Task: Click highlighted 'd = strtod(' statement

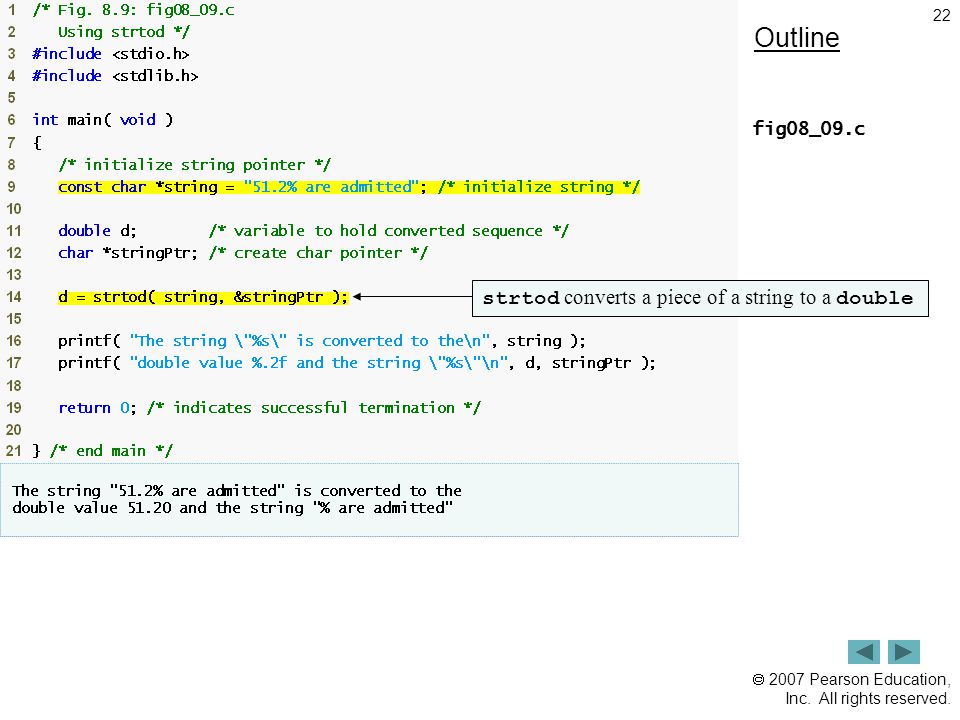Action: pos(203,297)
